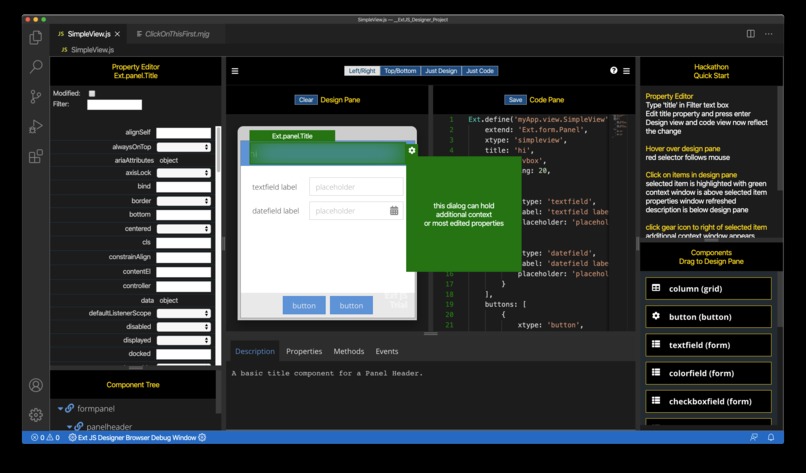Screen dimensions: 806x473
Task: Open Run and Debug view
Action: click(x=35, y=126)
